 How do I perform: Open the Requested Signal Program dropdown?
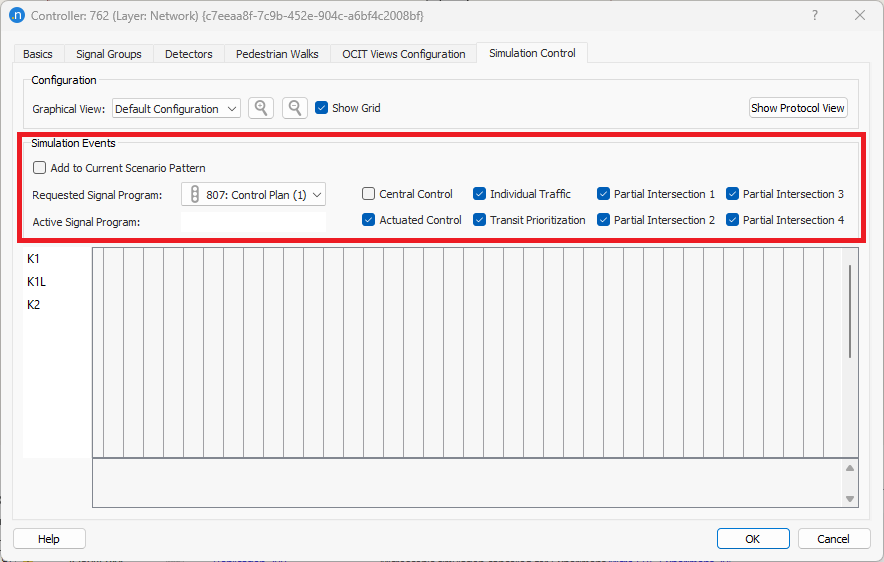coord(254,194)
